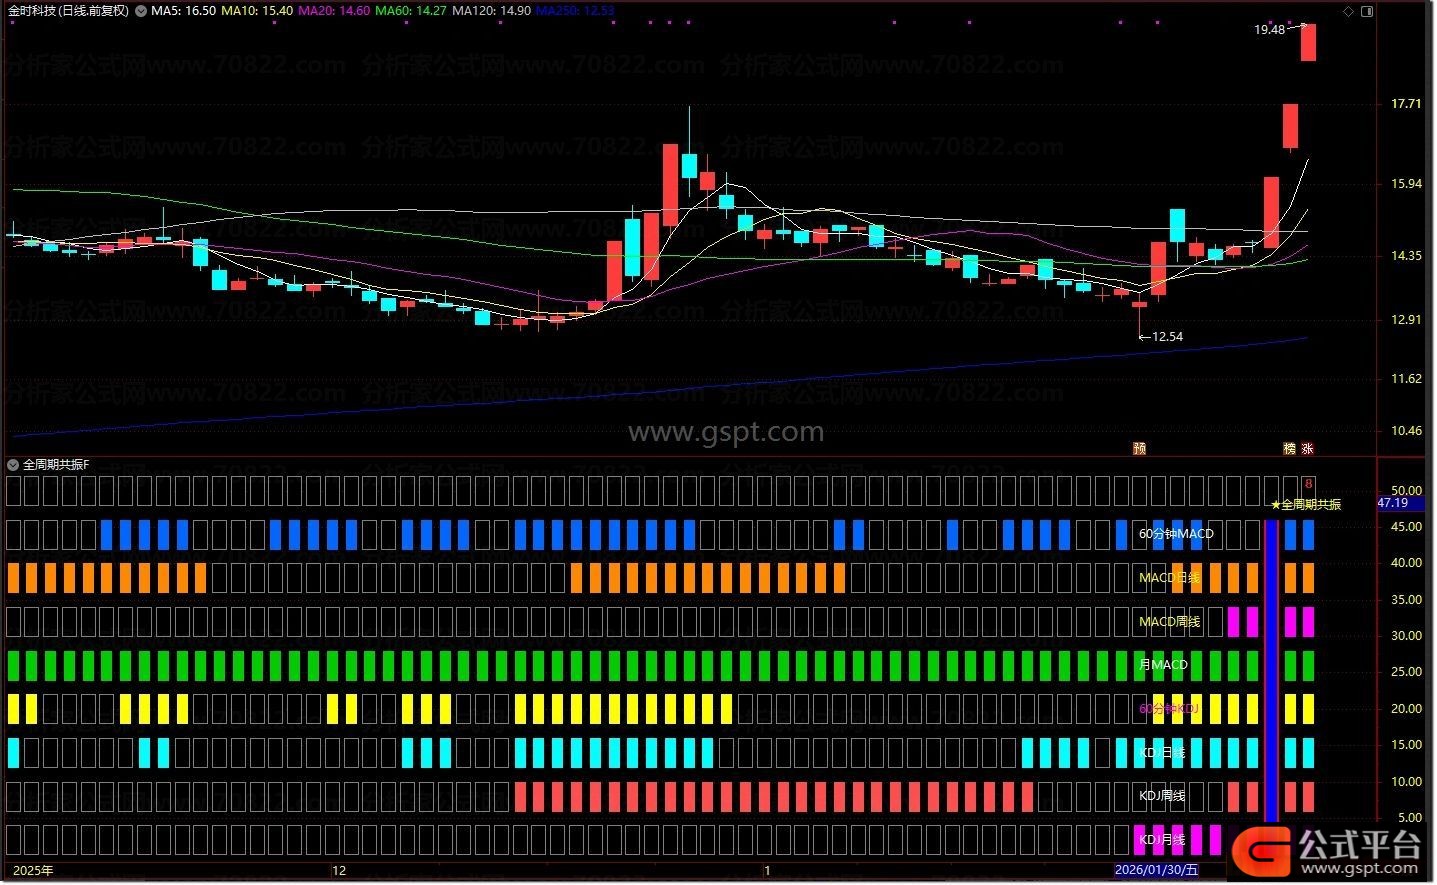Click the panel layout icon at top-right

[1368, 11]
